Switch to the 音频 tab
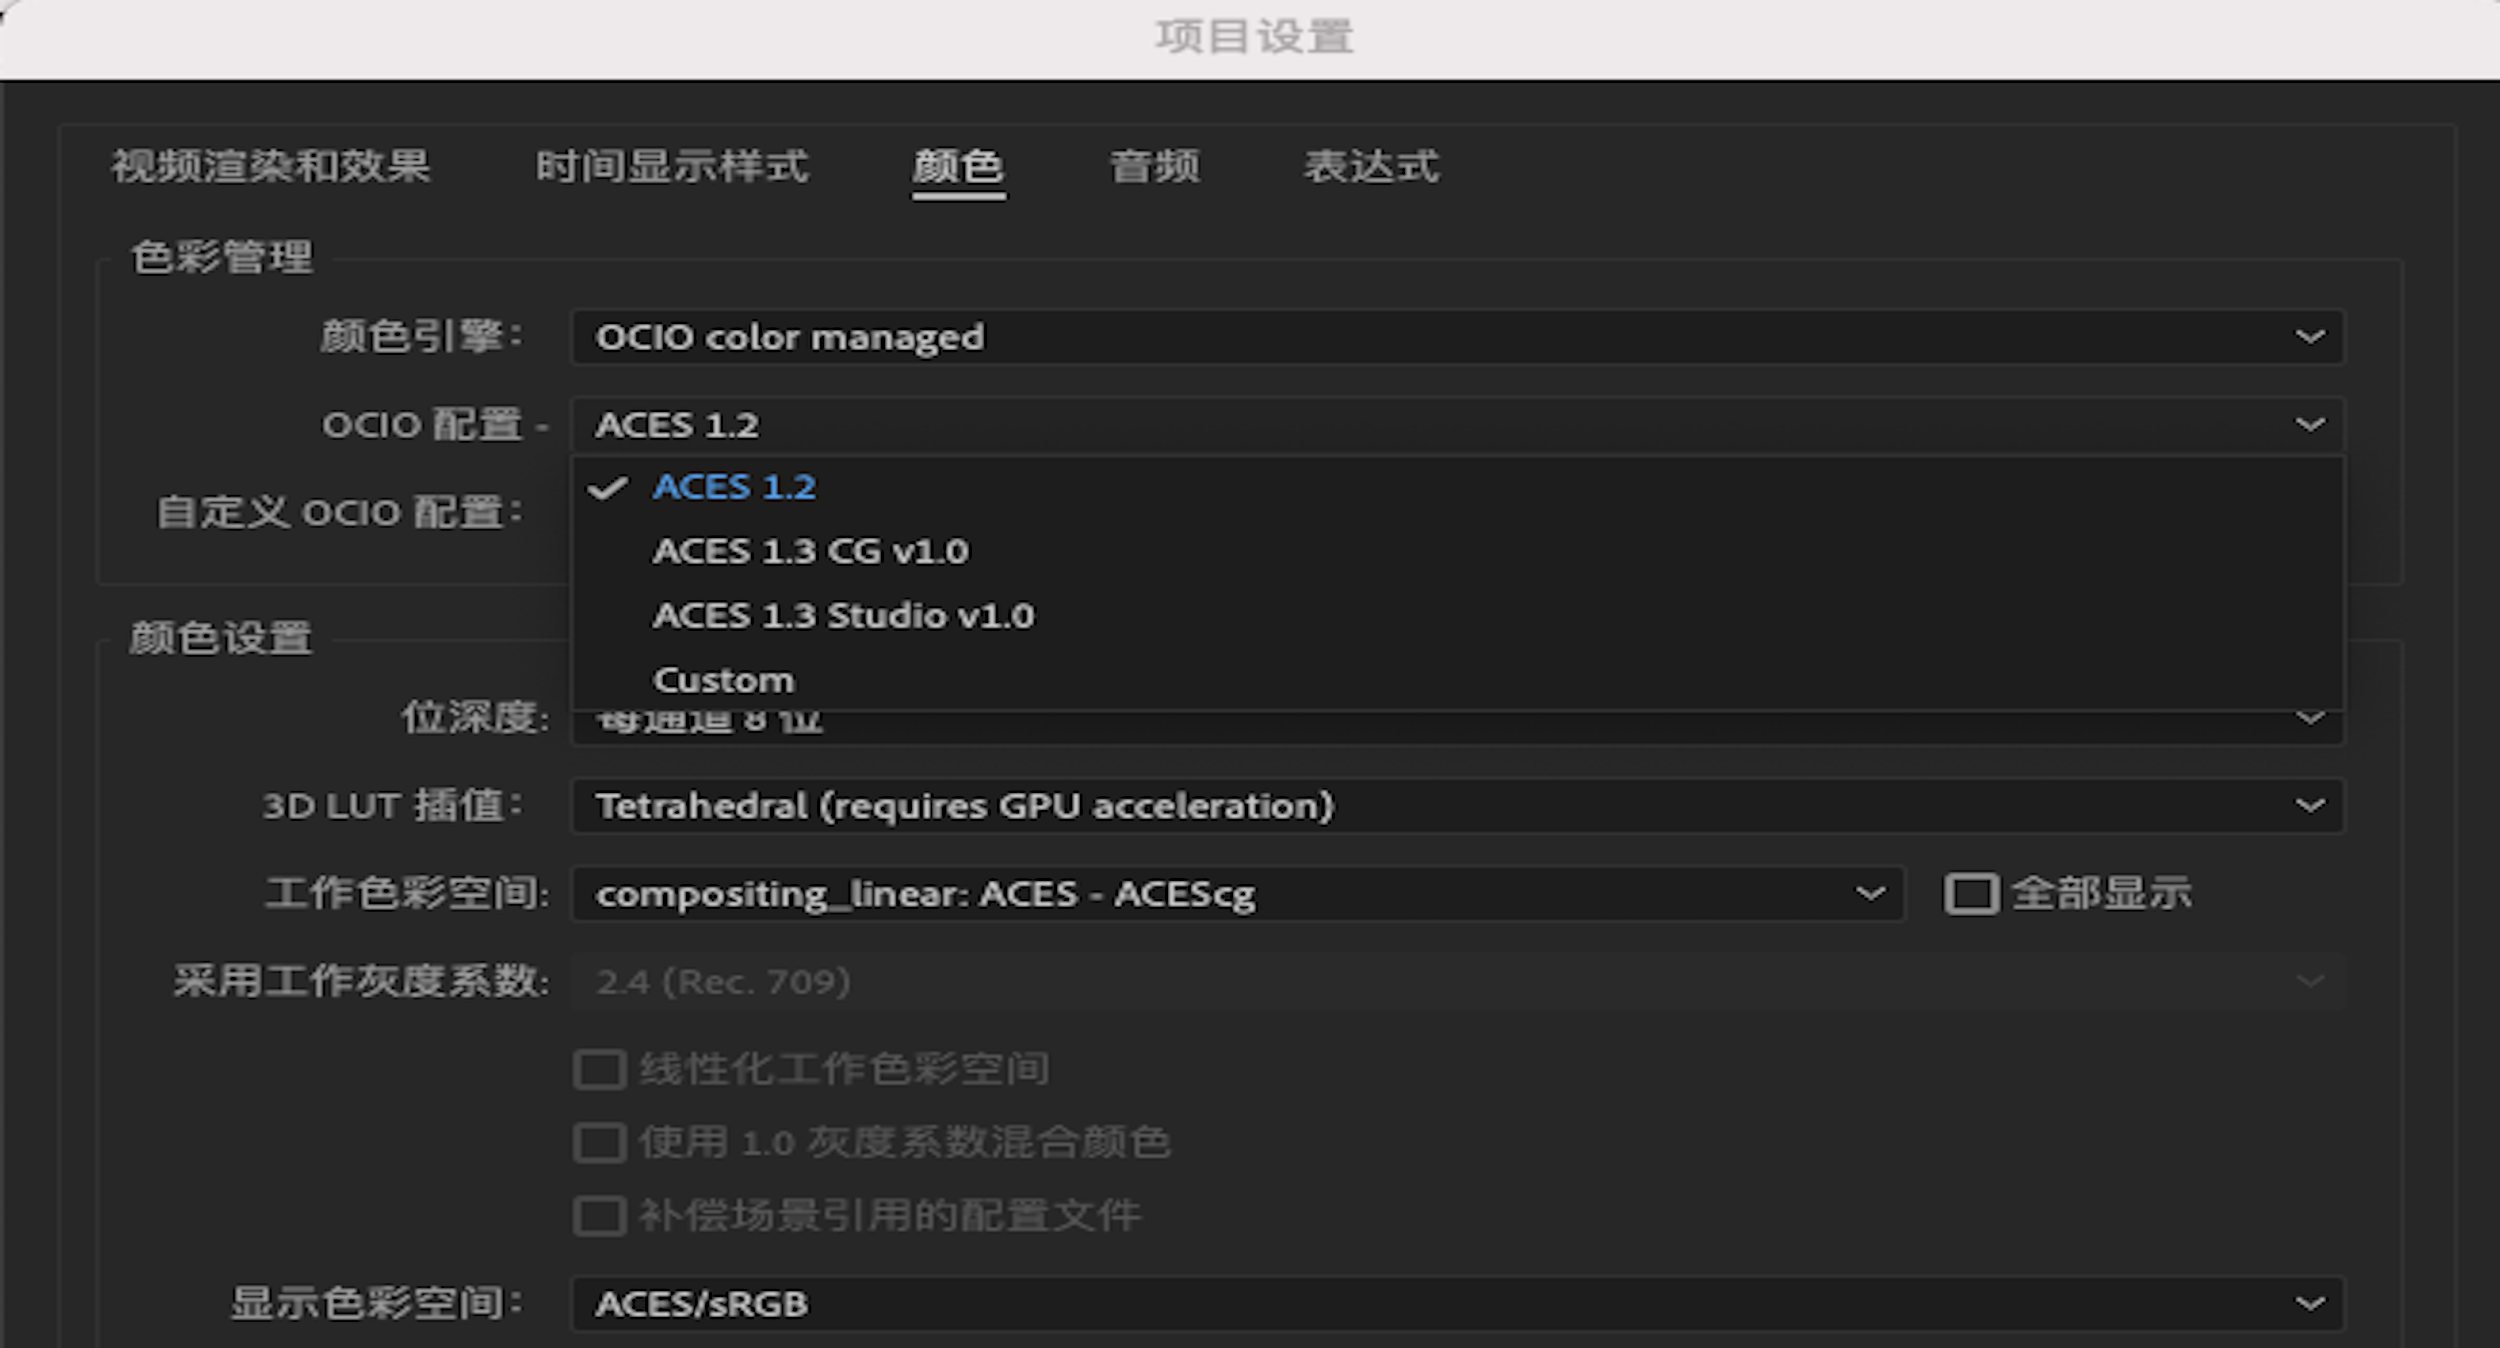 pyautogui.click(x=1155, y=167)
